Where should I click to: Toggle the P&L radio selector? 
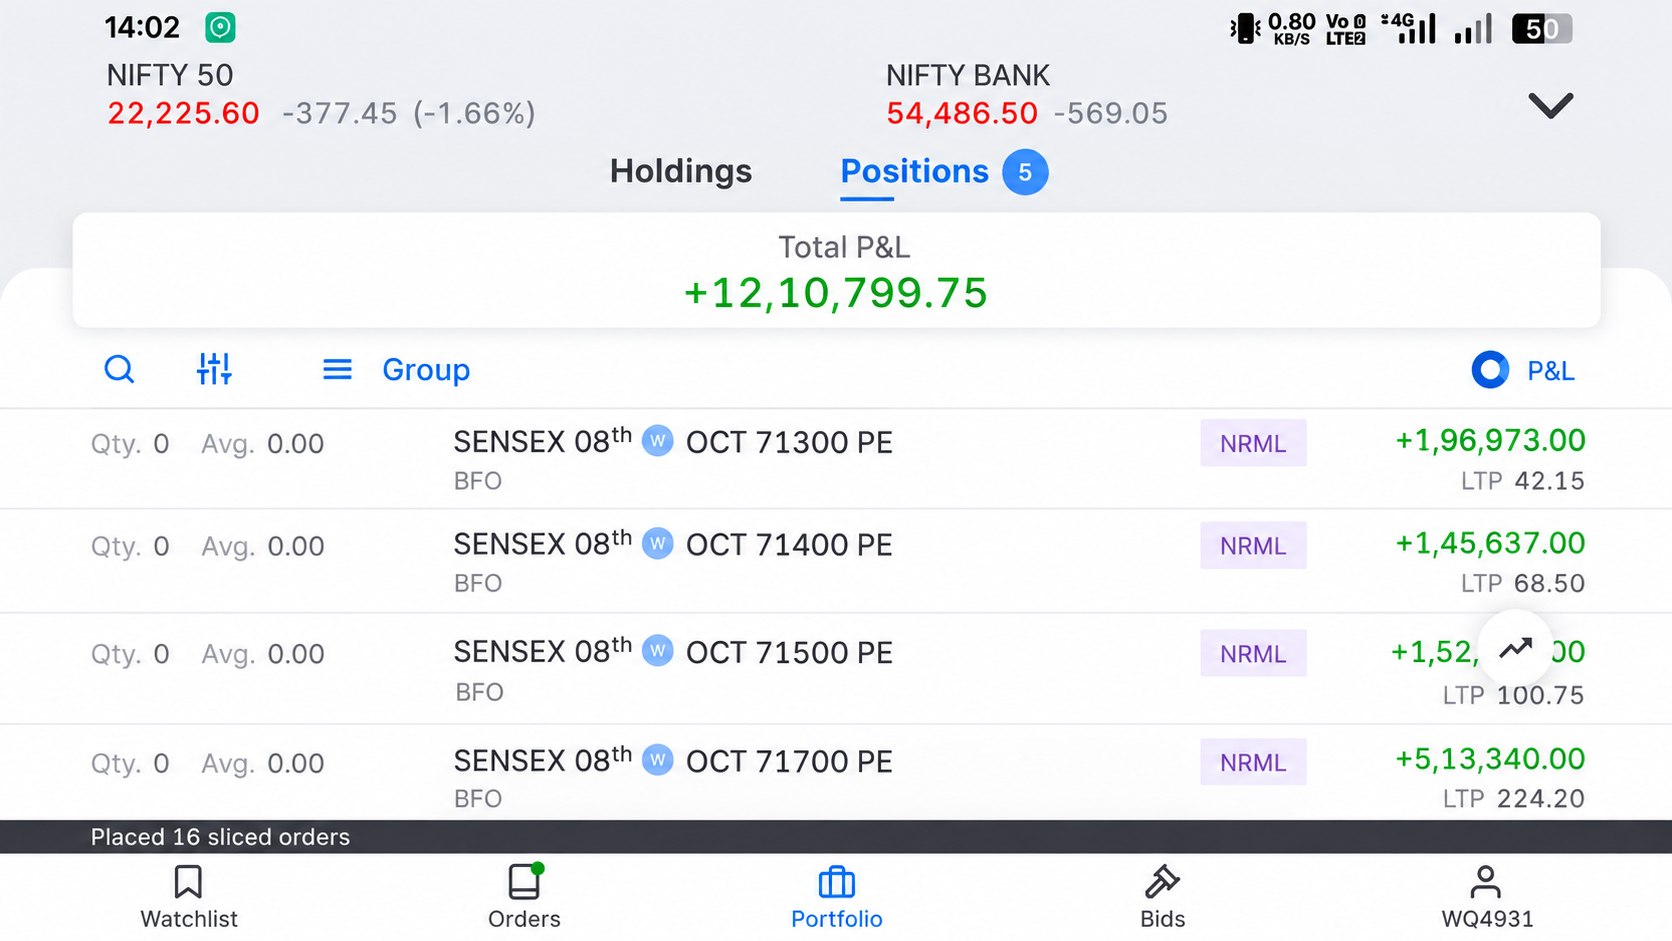click(1490, 370)
